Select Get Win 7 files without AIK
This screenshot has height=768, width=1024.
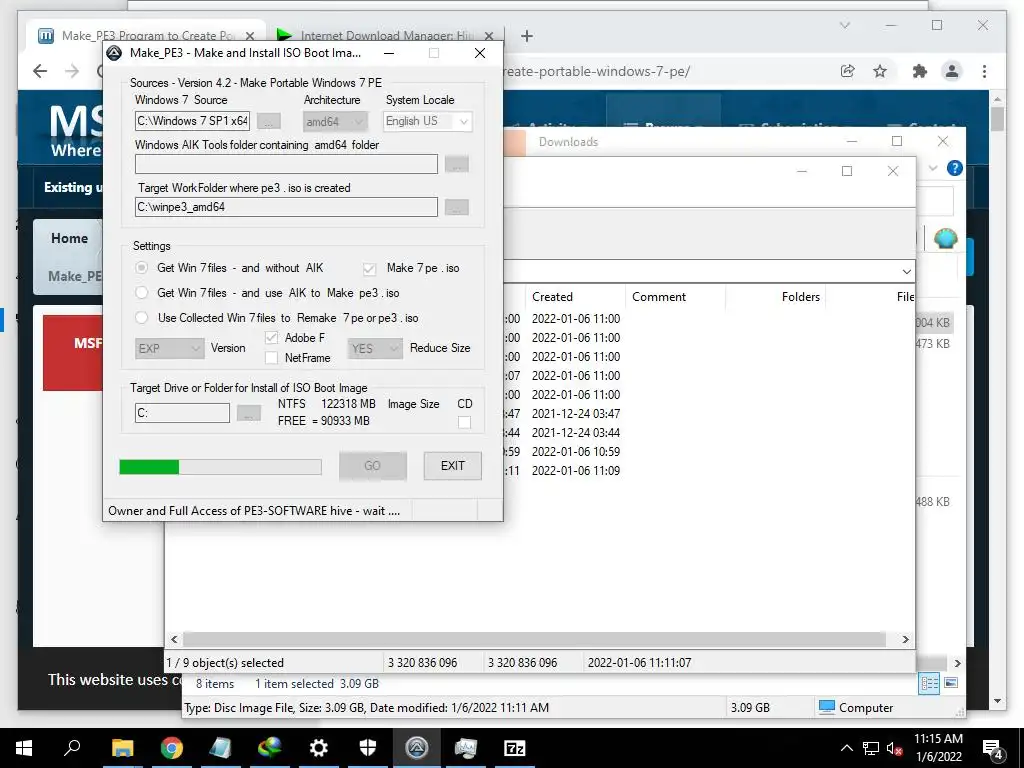[x=141, y=268]
